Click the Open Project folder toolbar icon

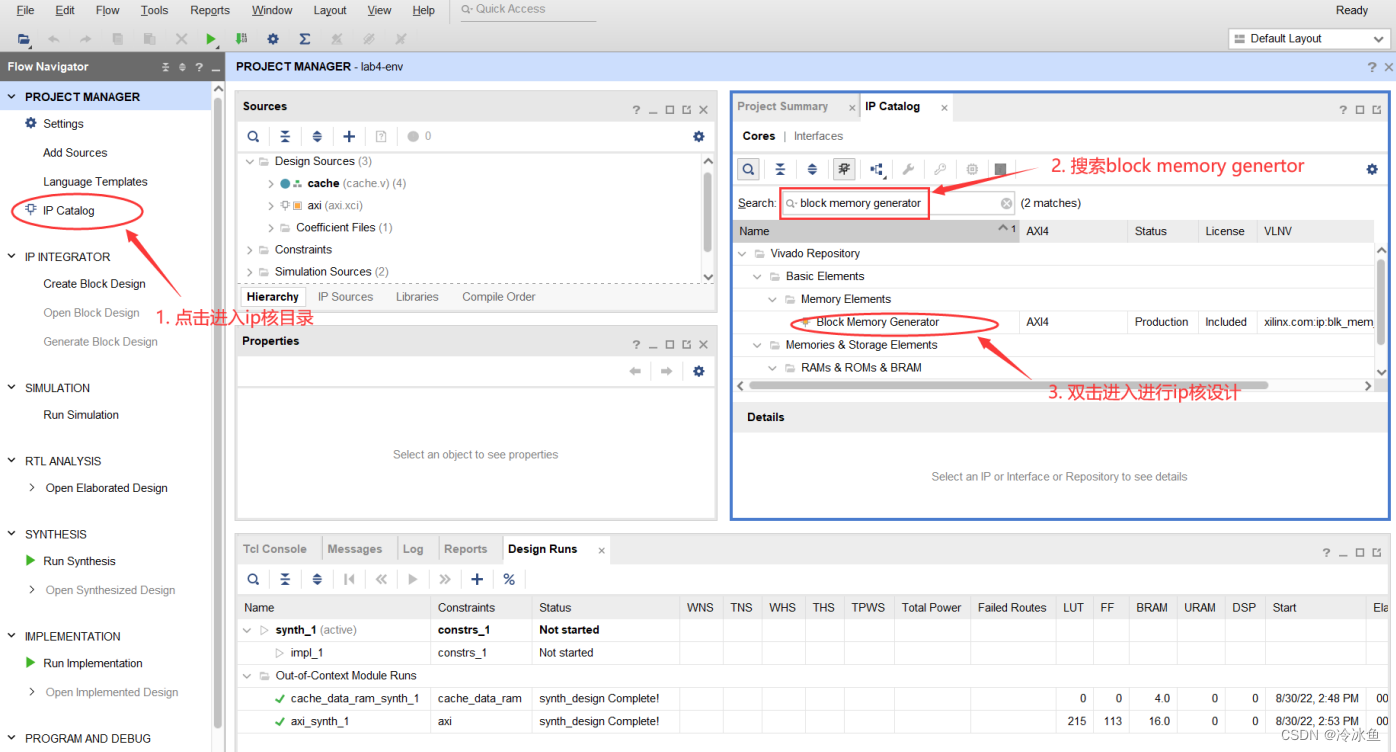[x=23, y=39]
